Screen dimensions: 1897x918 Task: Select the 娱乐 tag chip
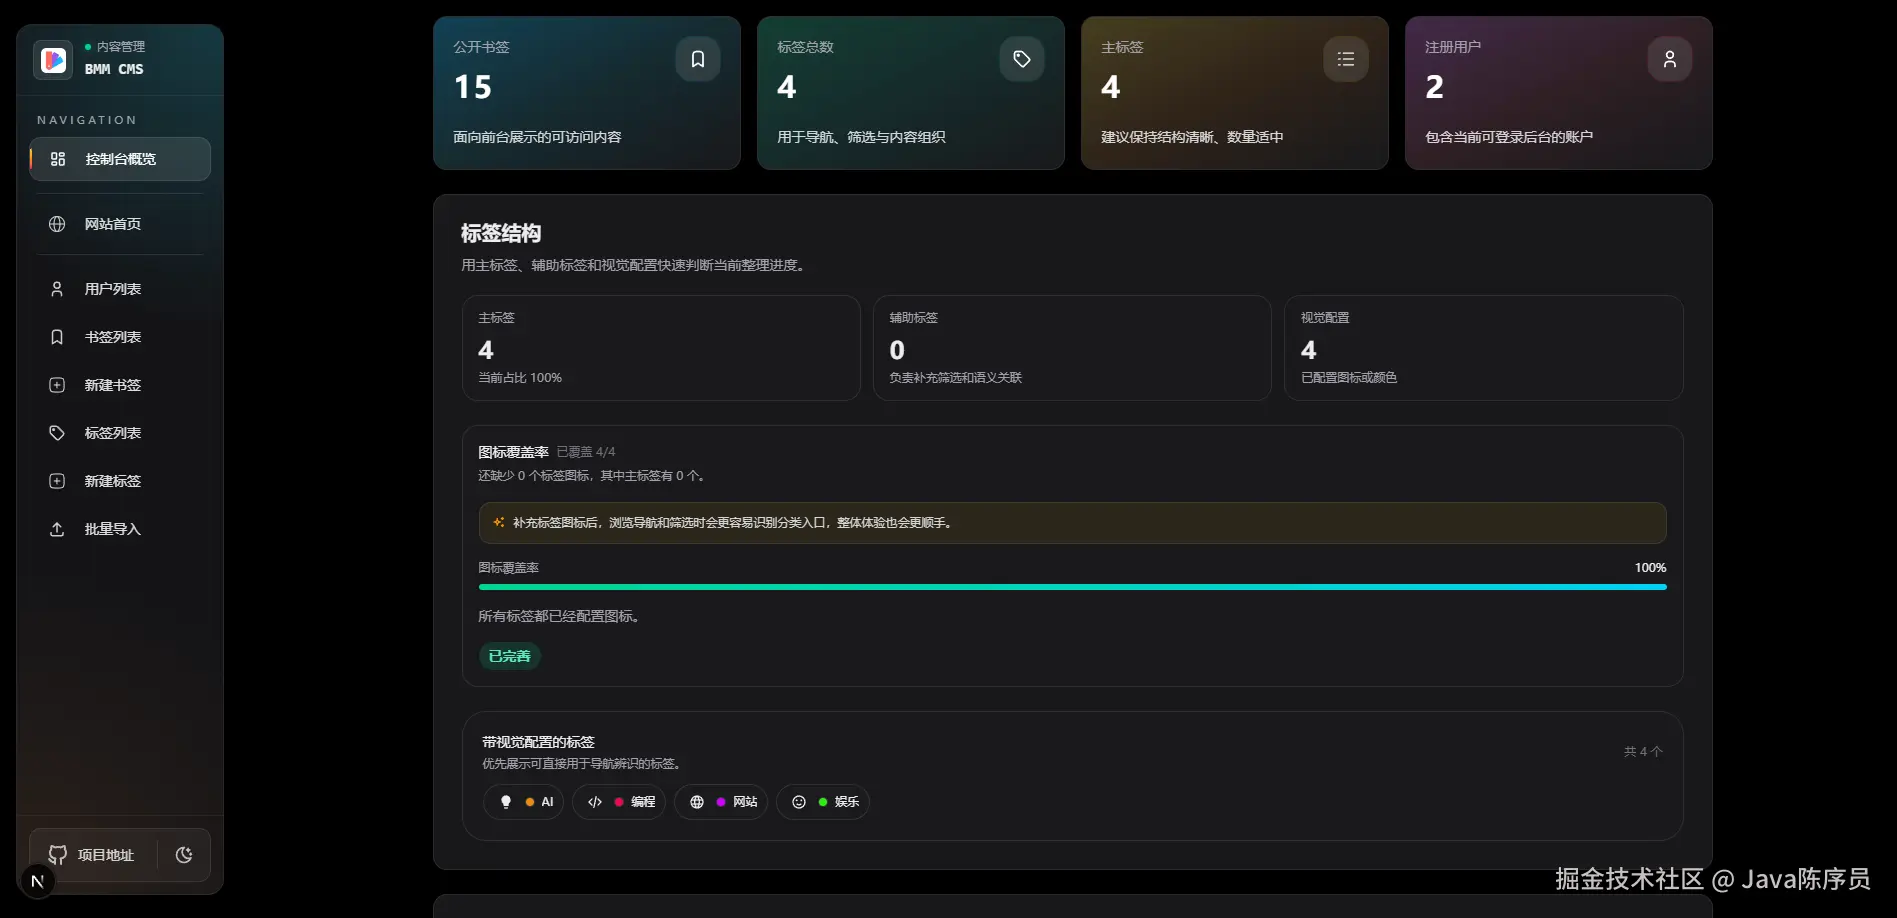tap(823, 802)
